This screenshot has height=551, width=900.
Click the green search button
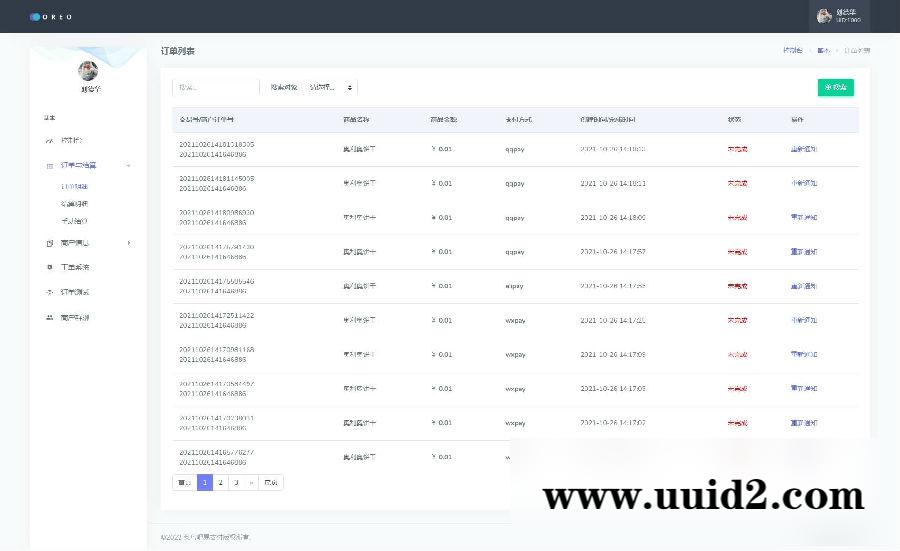pyautogui.click(x=835, y=87)
